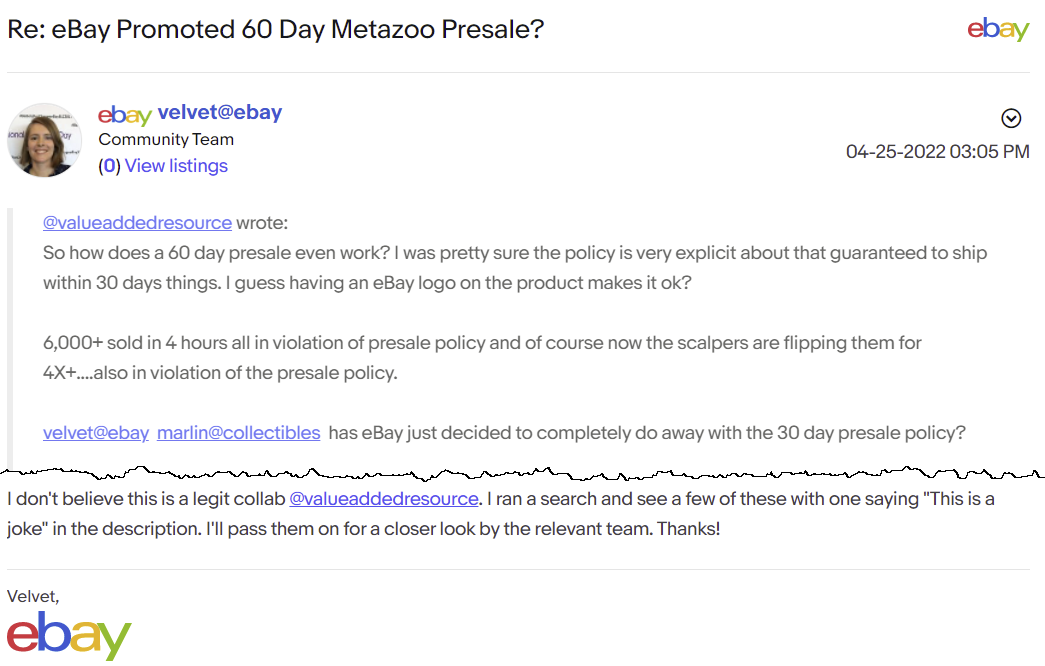Image resolution: width=1045 pixels, height=666 pixels.
Task: Click the 04-25-2022 03:05 PM timestamp
Action: pyautogui.click(x=937, y=152)
